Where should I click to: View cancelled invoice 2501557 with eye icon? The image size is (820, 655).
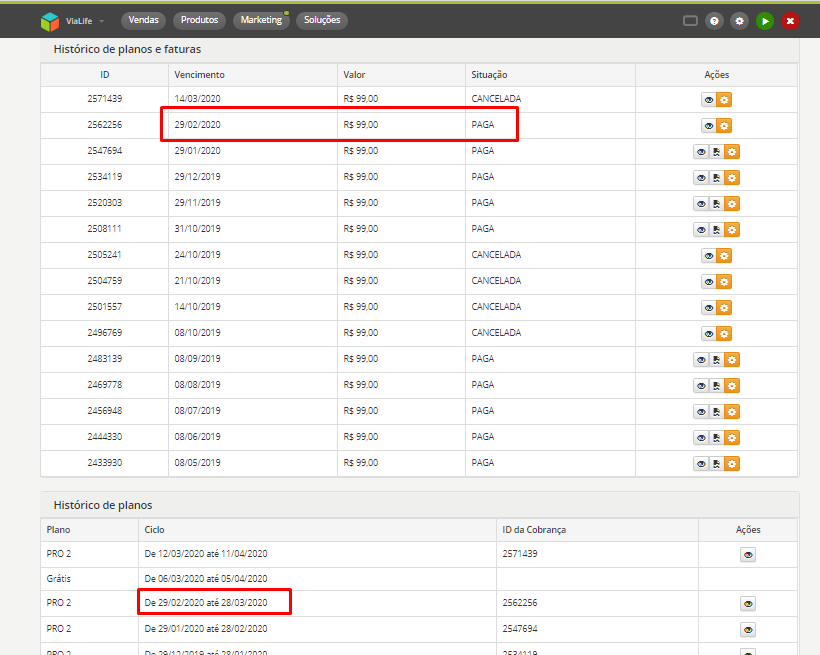(x=709, y=308)
